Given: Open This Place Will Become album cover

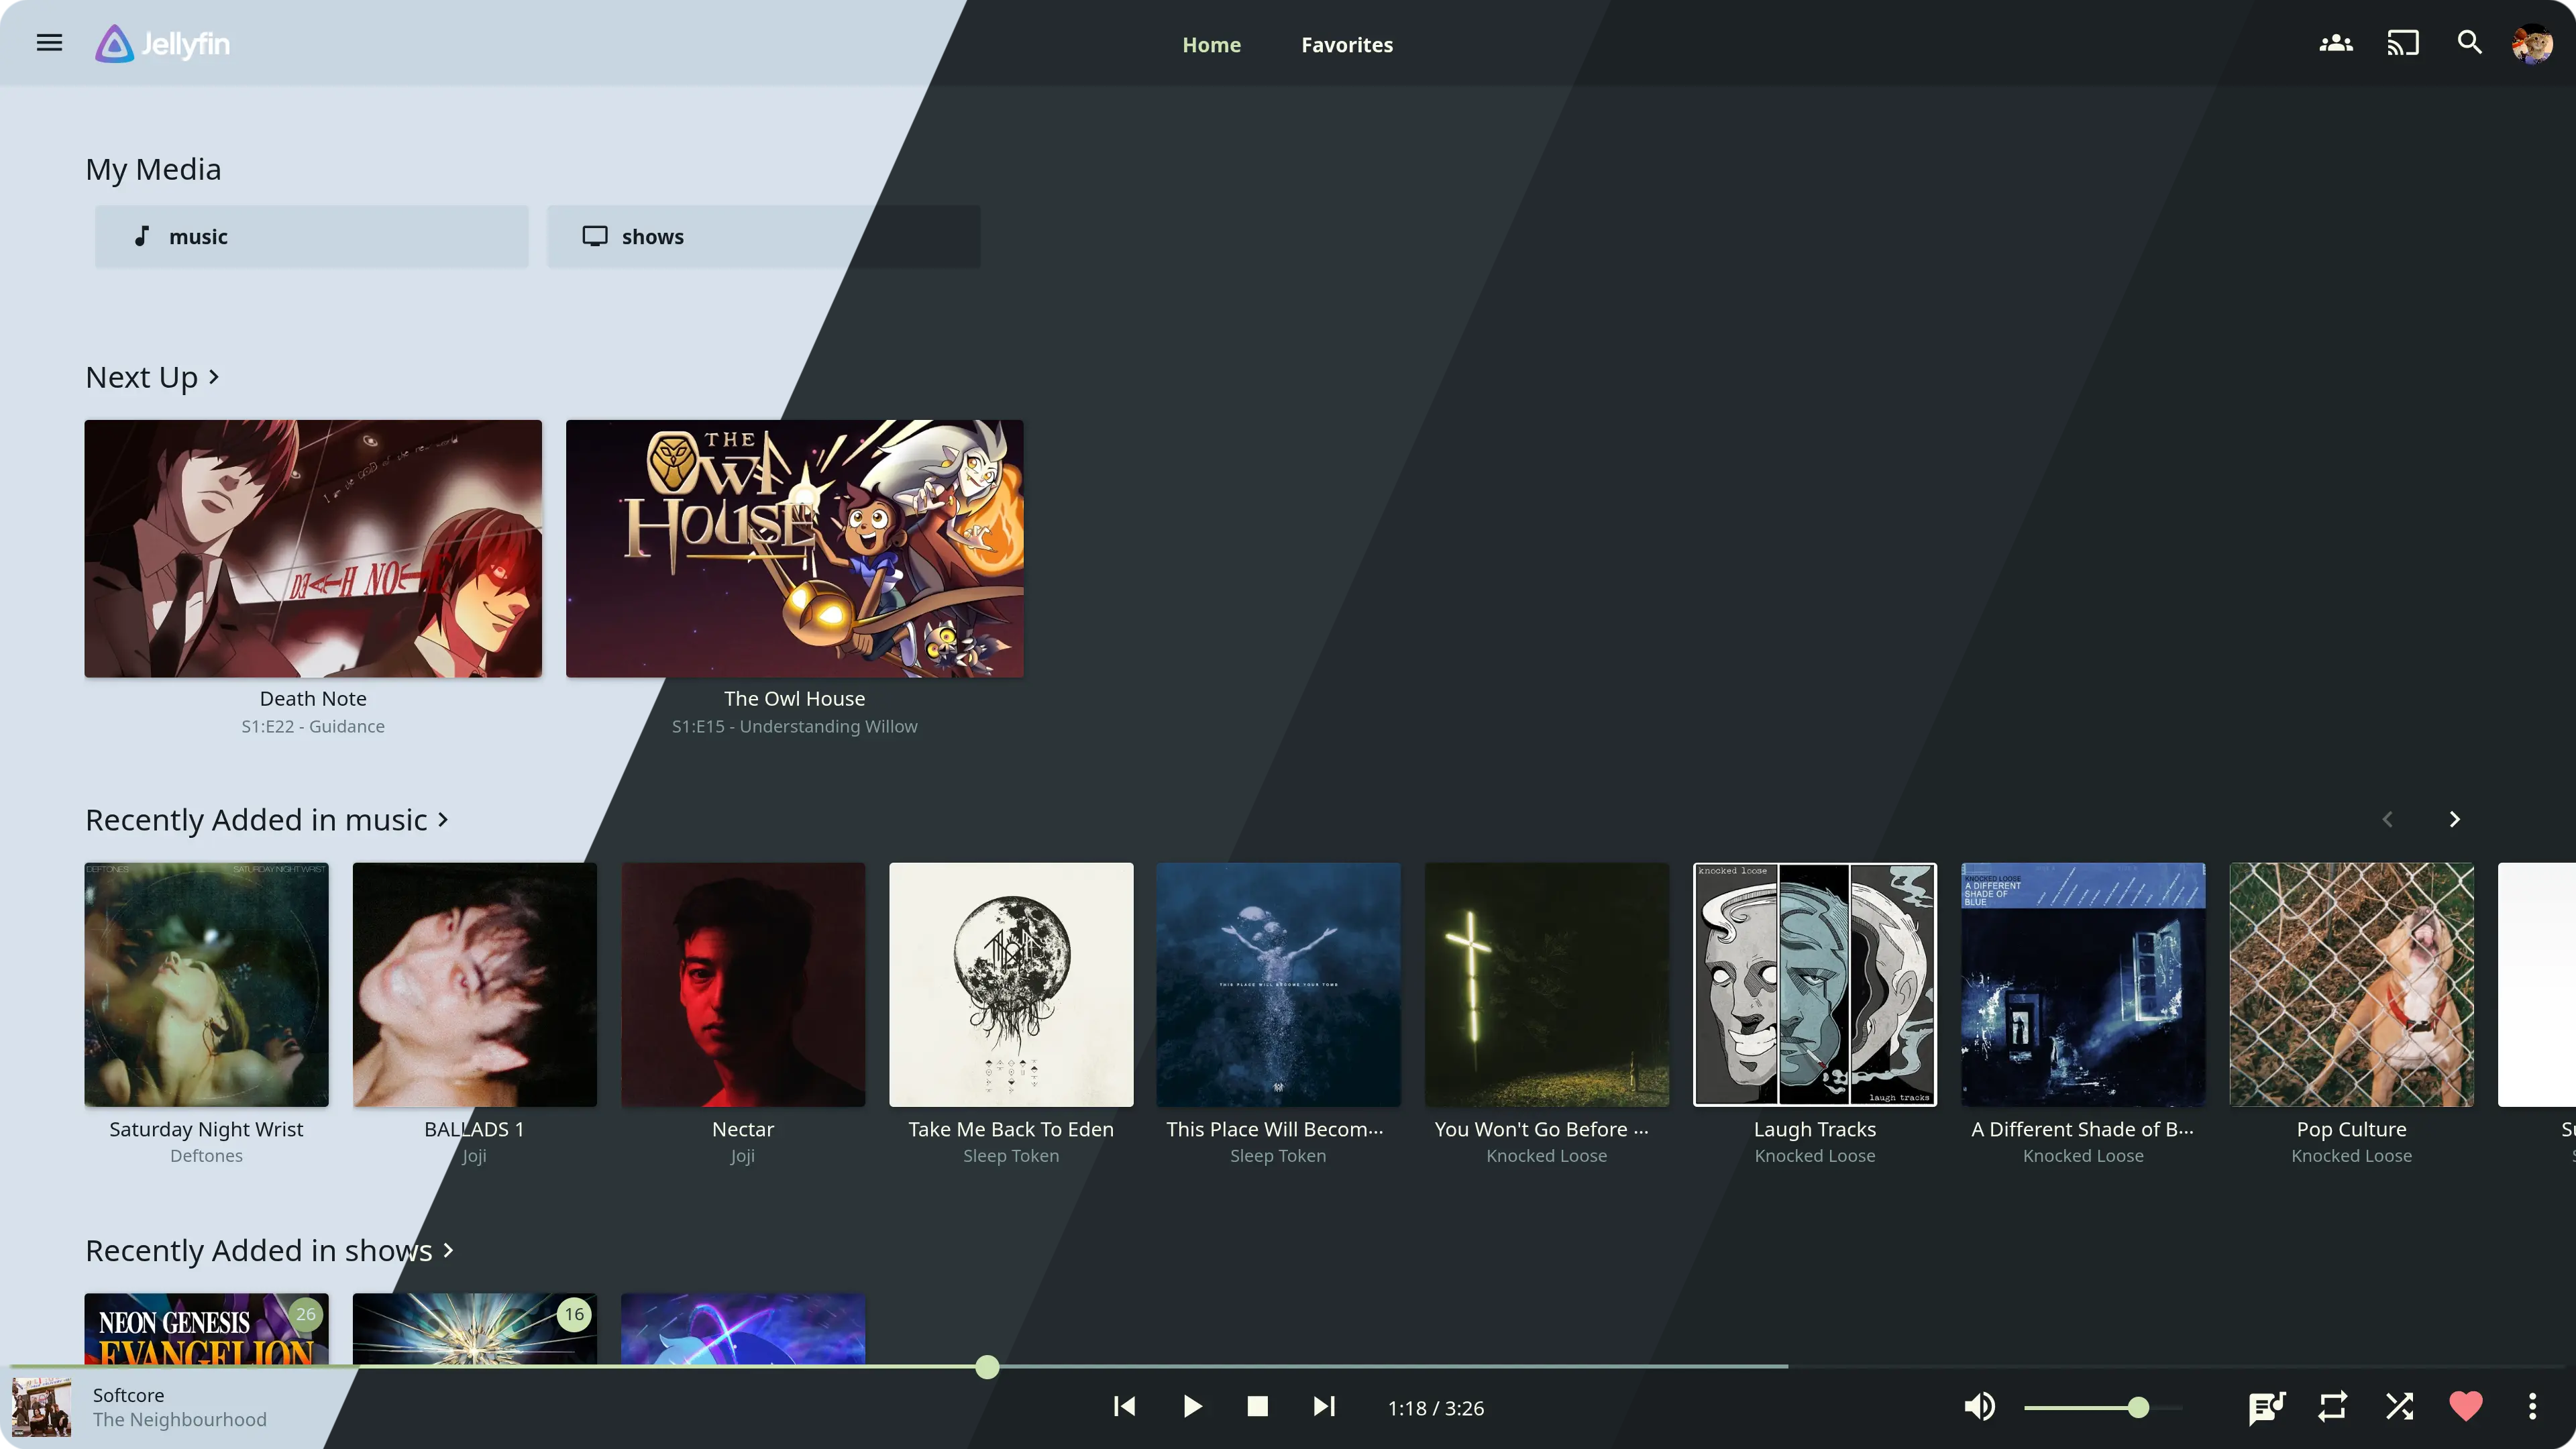Looking at the screenshot, I should pos(1278,985).
